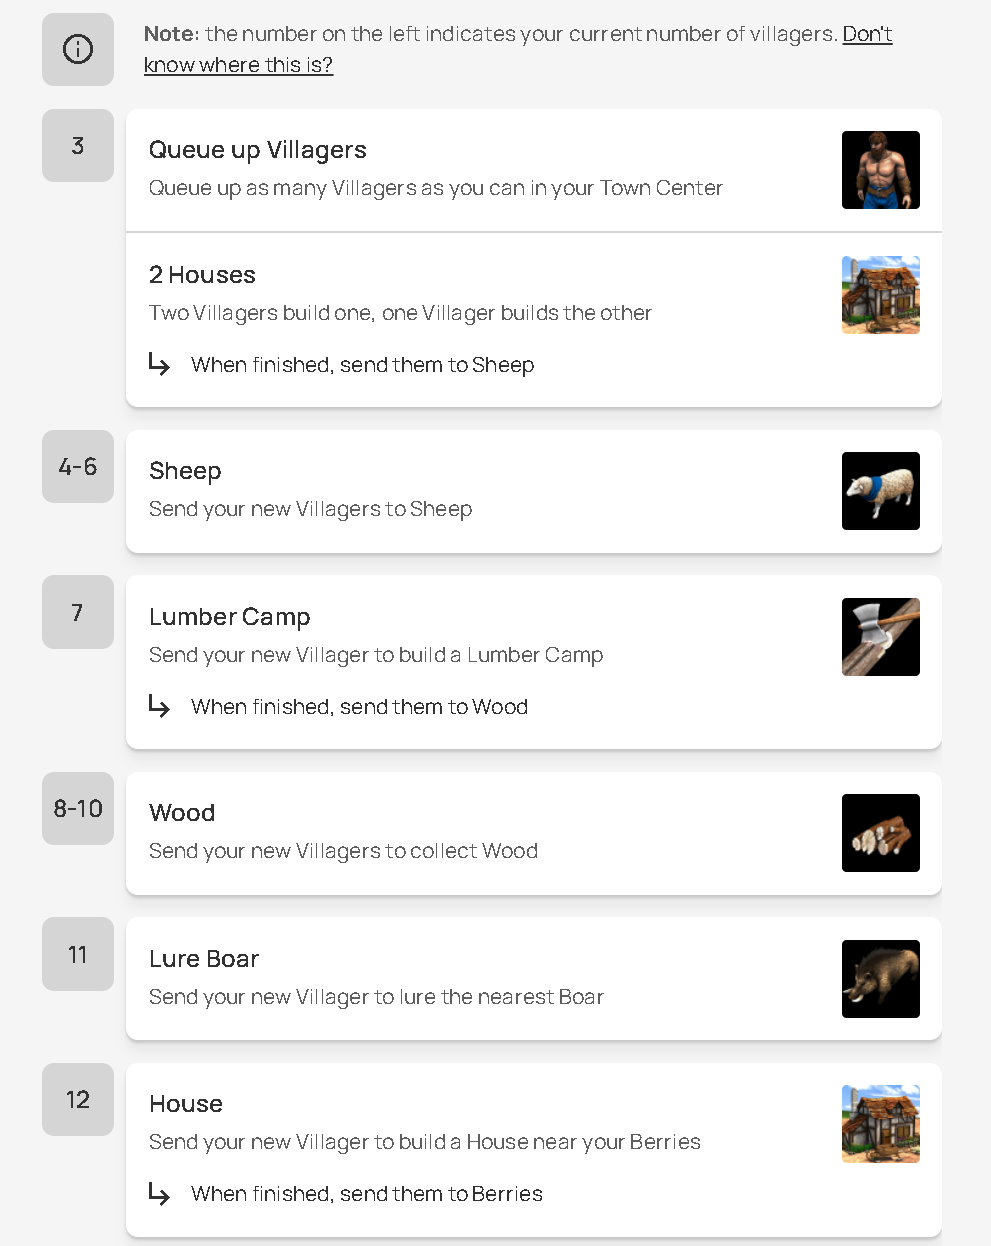
Task: Click the Boar icon
Action: [880, 979]
